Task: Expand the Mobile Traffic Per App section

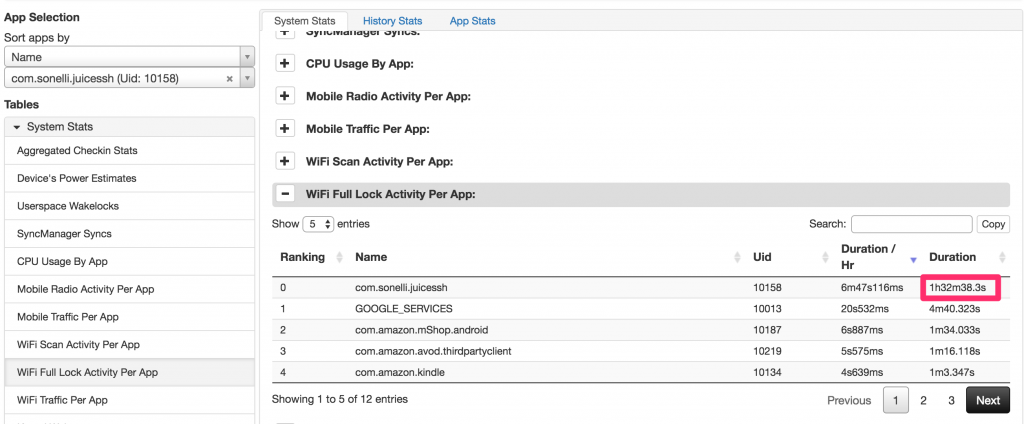Action: [x=285, y=129]
